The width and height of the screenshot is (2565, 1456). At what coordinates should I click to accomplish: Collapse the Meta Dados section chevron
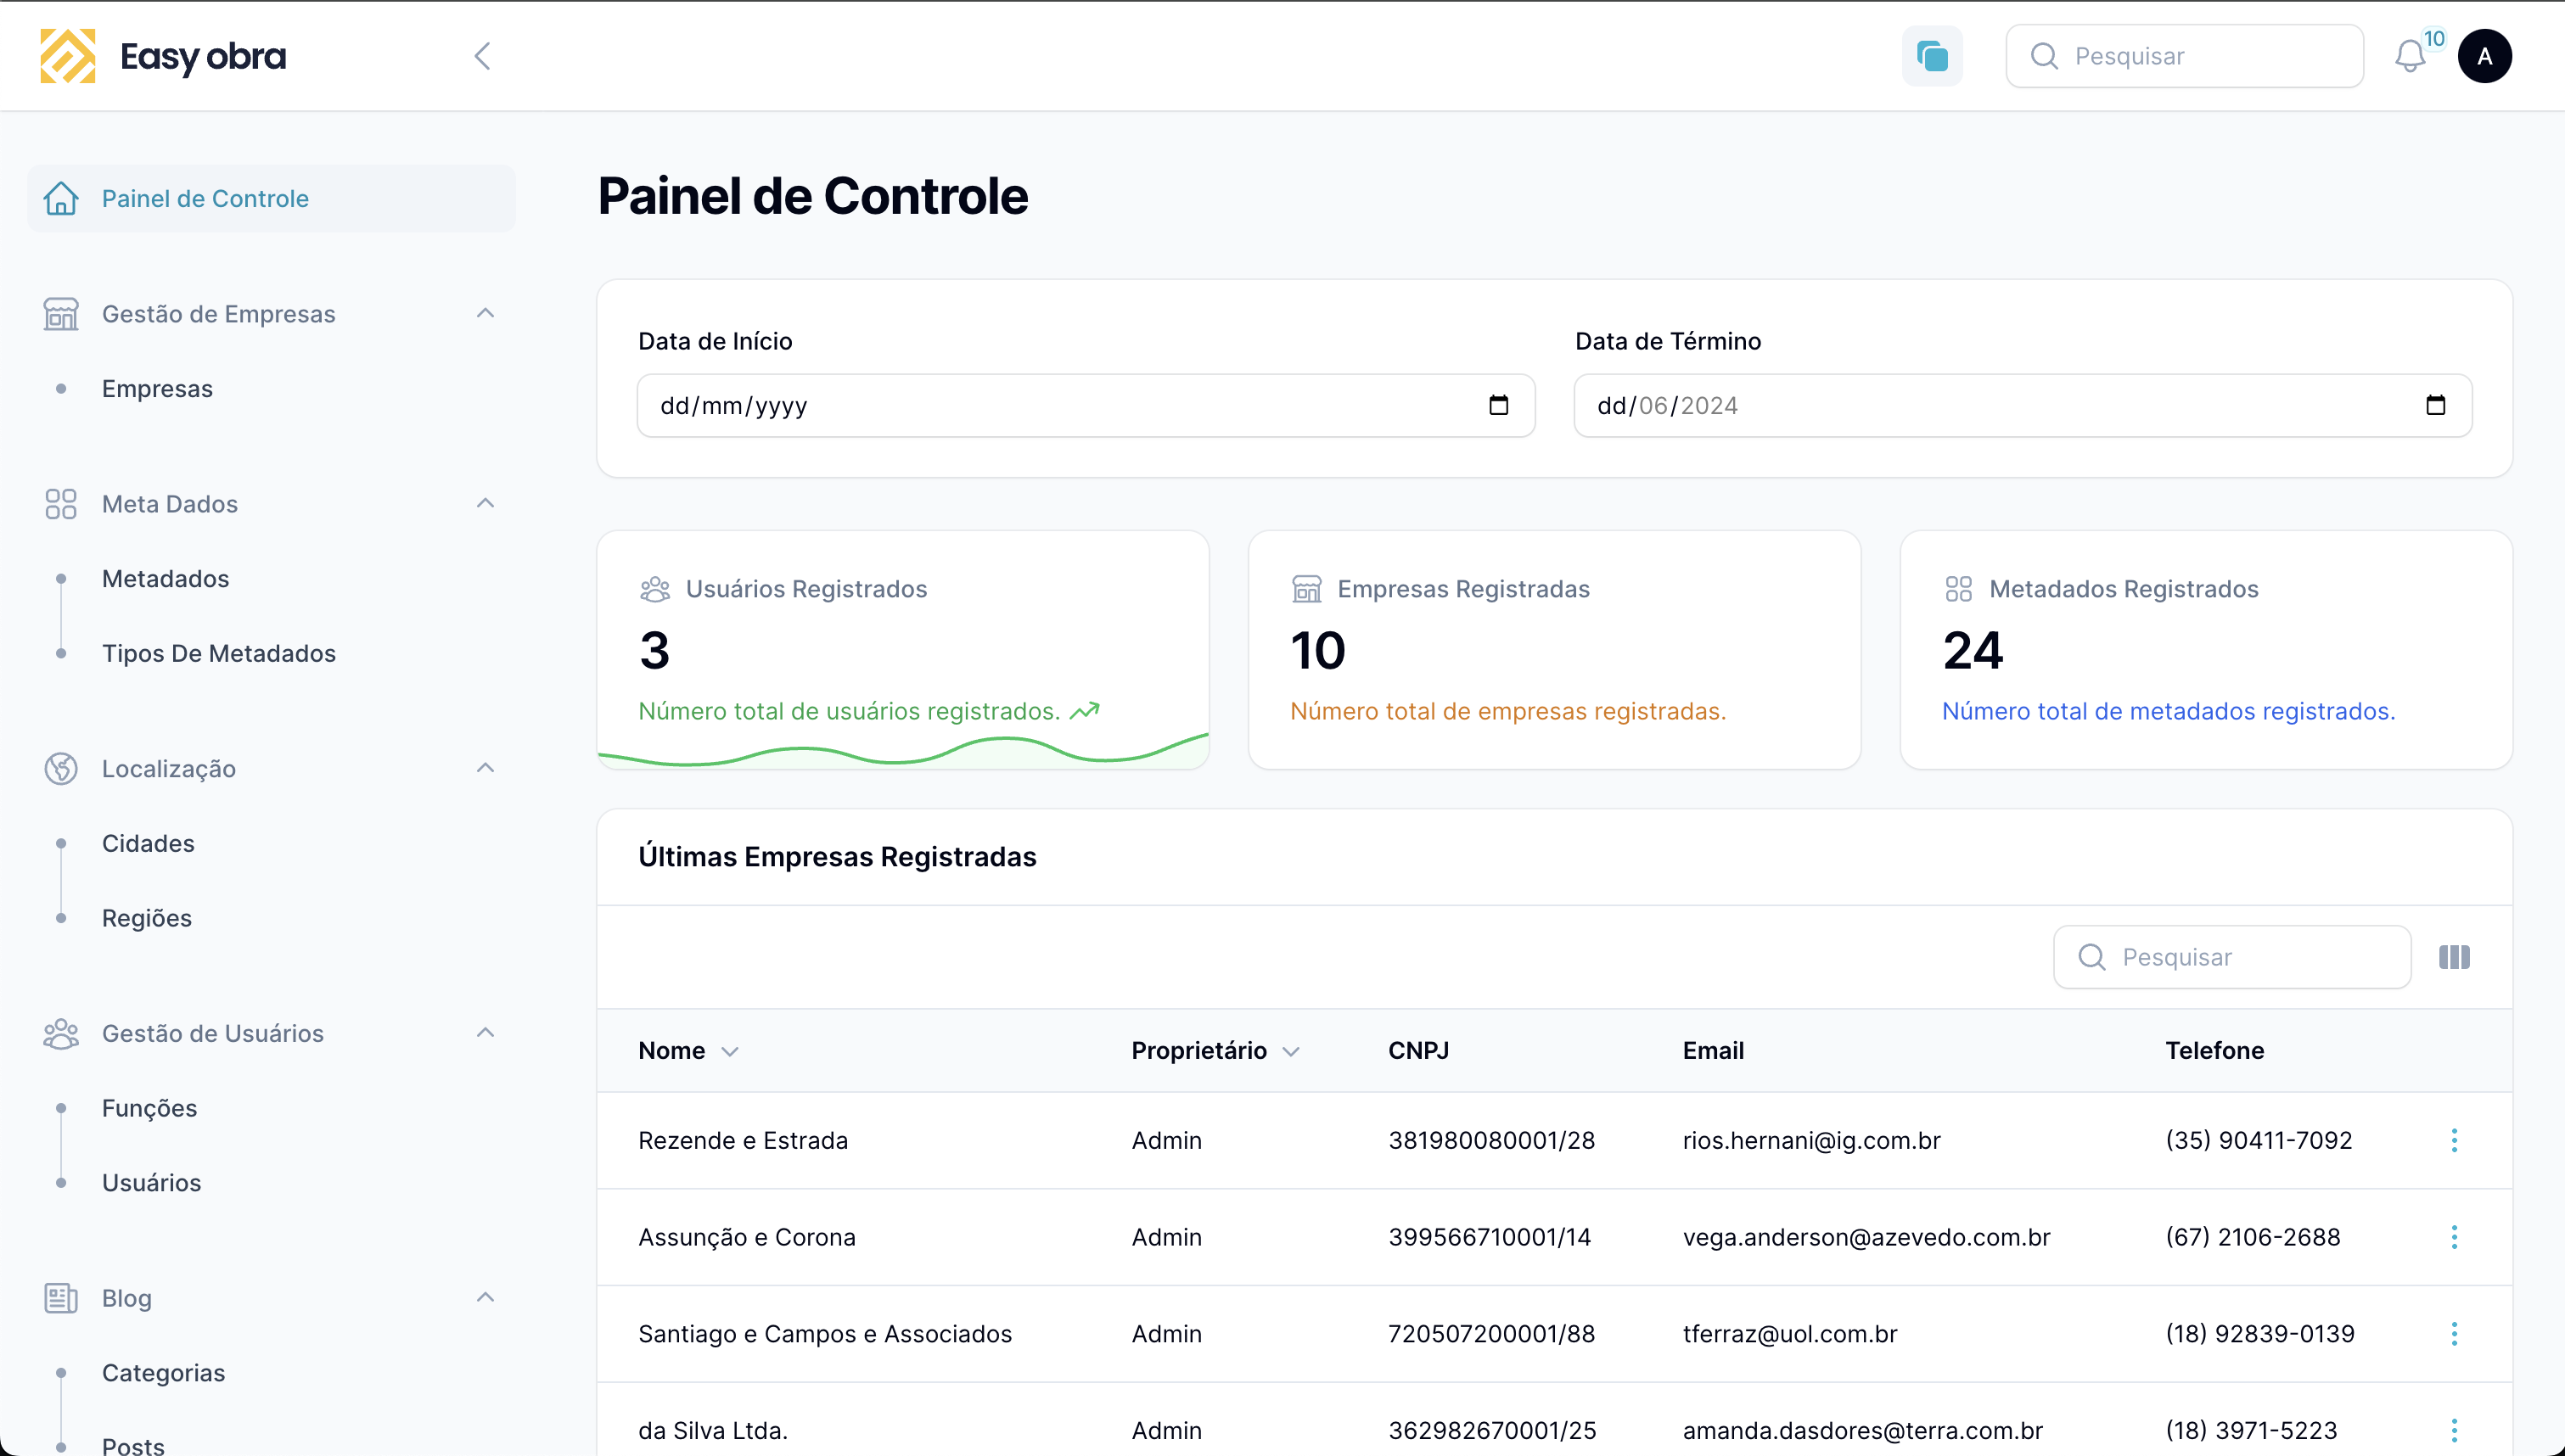pyautogui.click(x=485, y=504)
